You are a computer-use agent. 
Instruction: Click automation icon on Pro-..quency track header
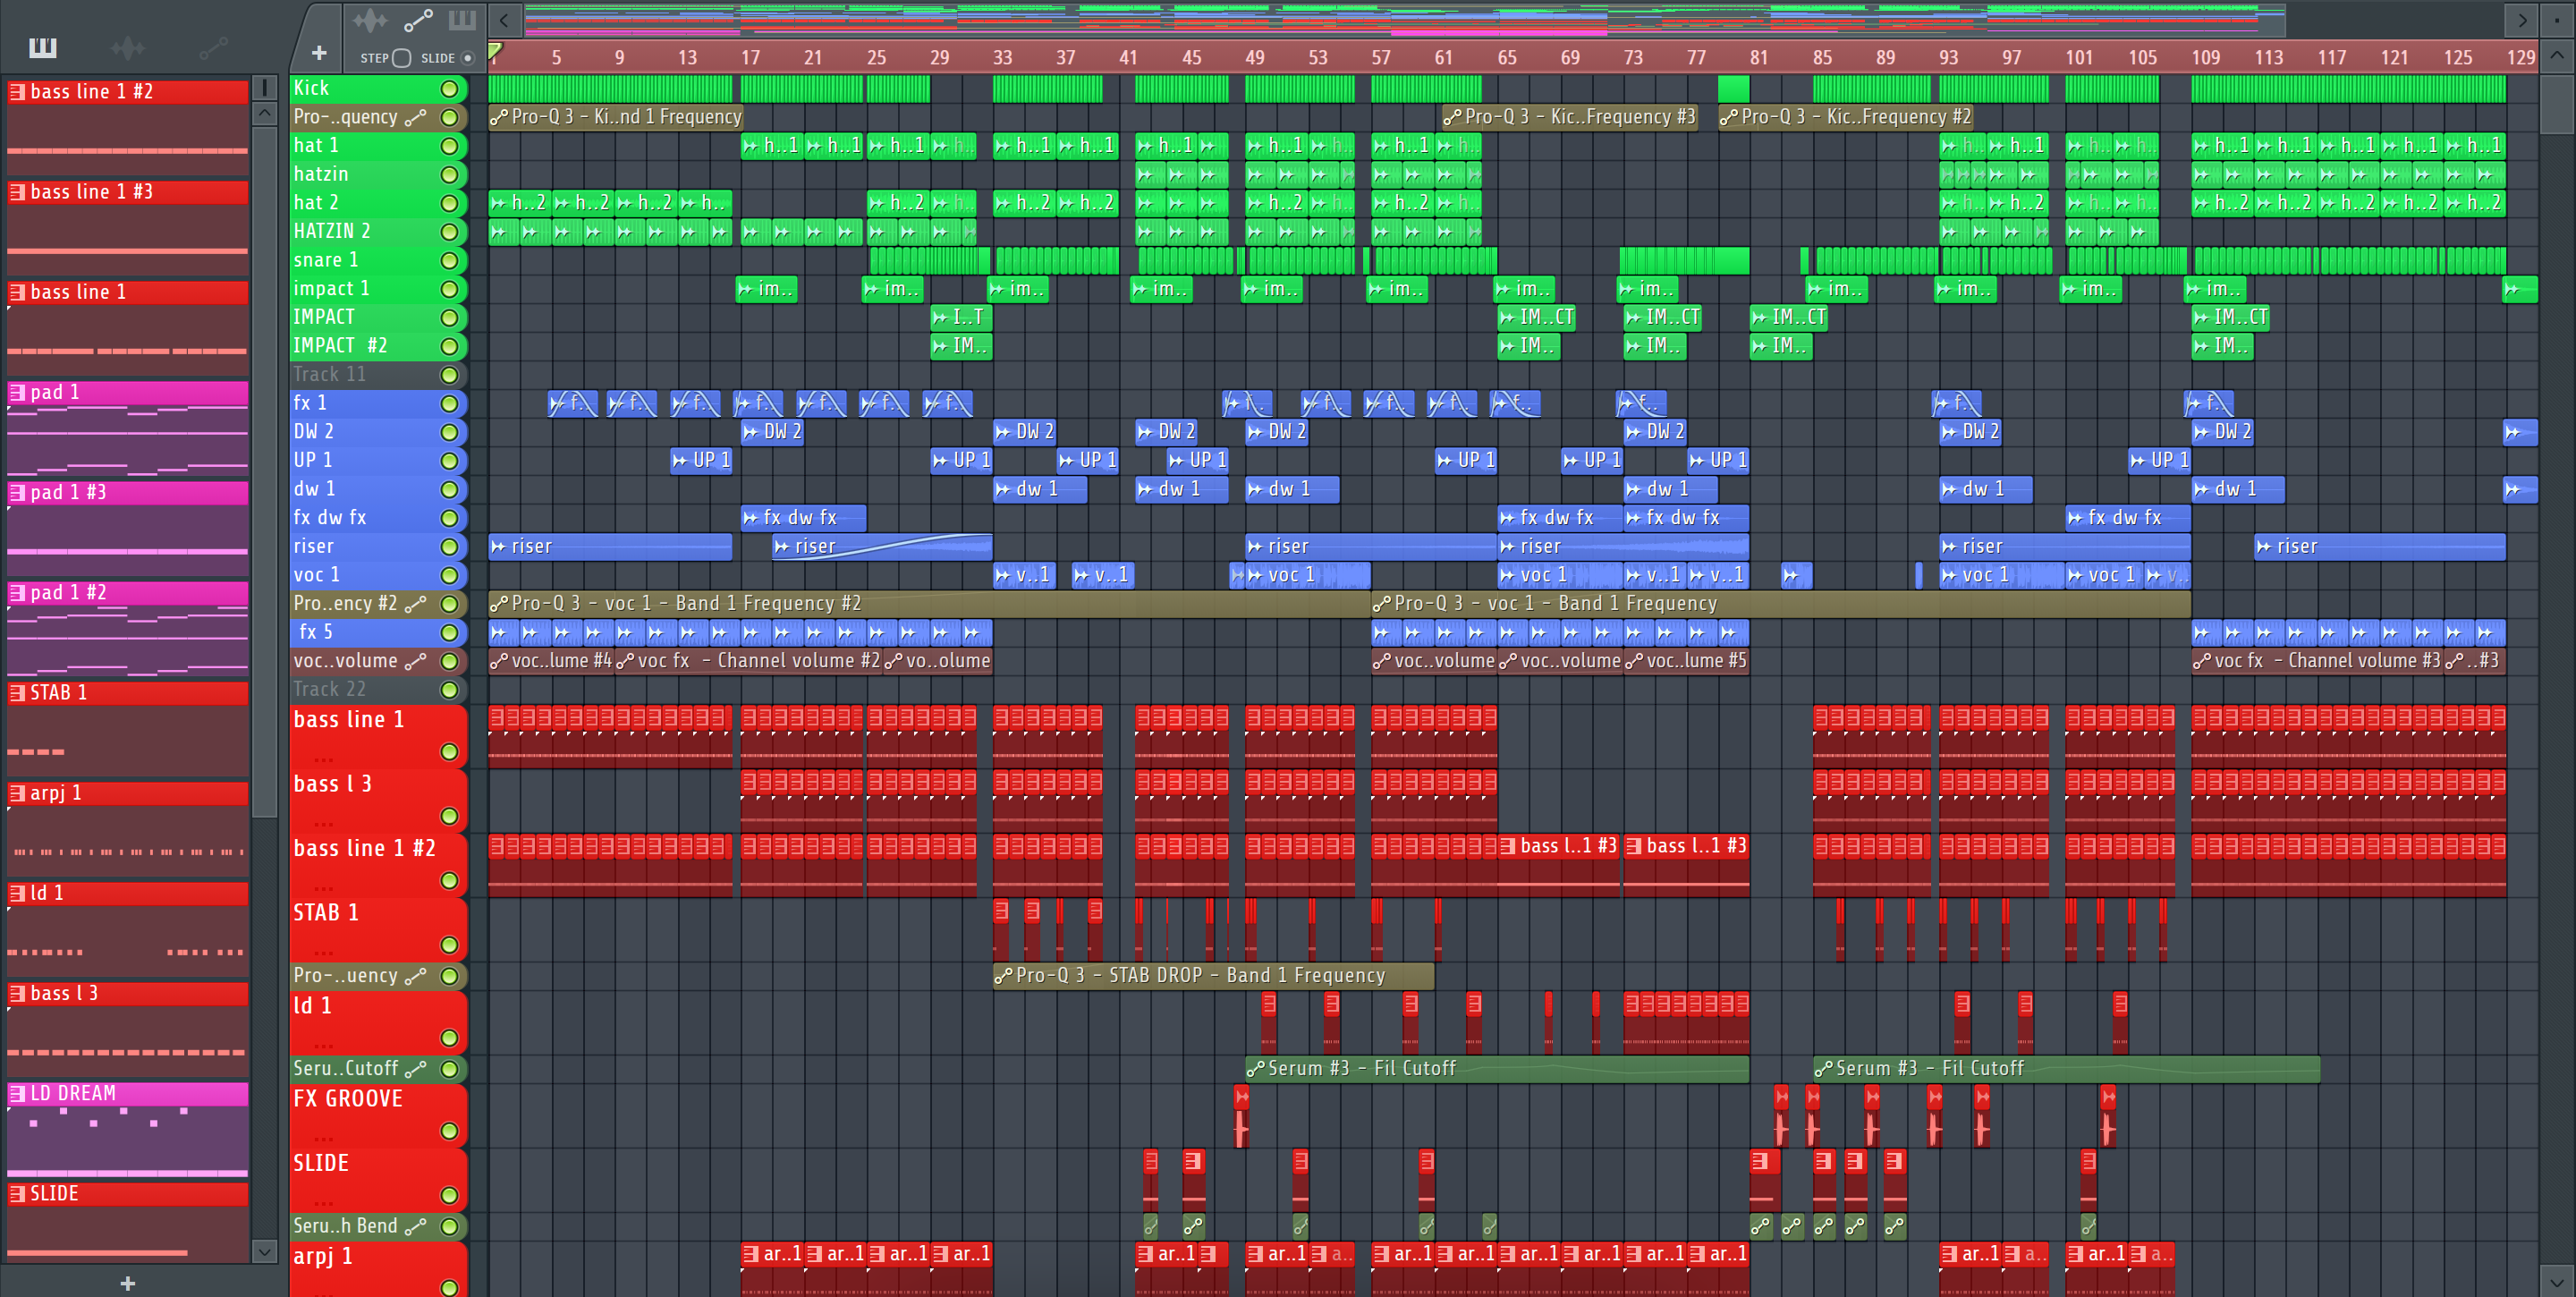click(416, 117)
